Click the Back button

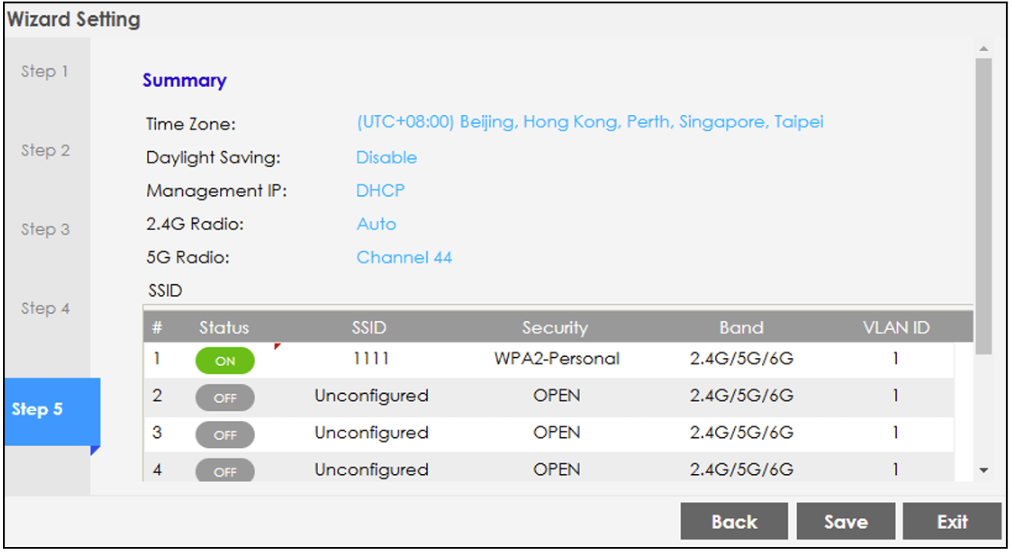tap(734, 522)
